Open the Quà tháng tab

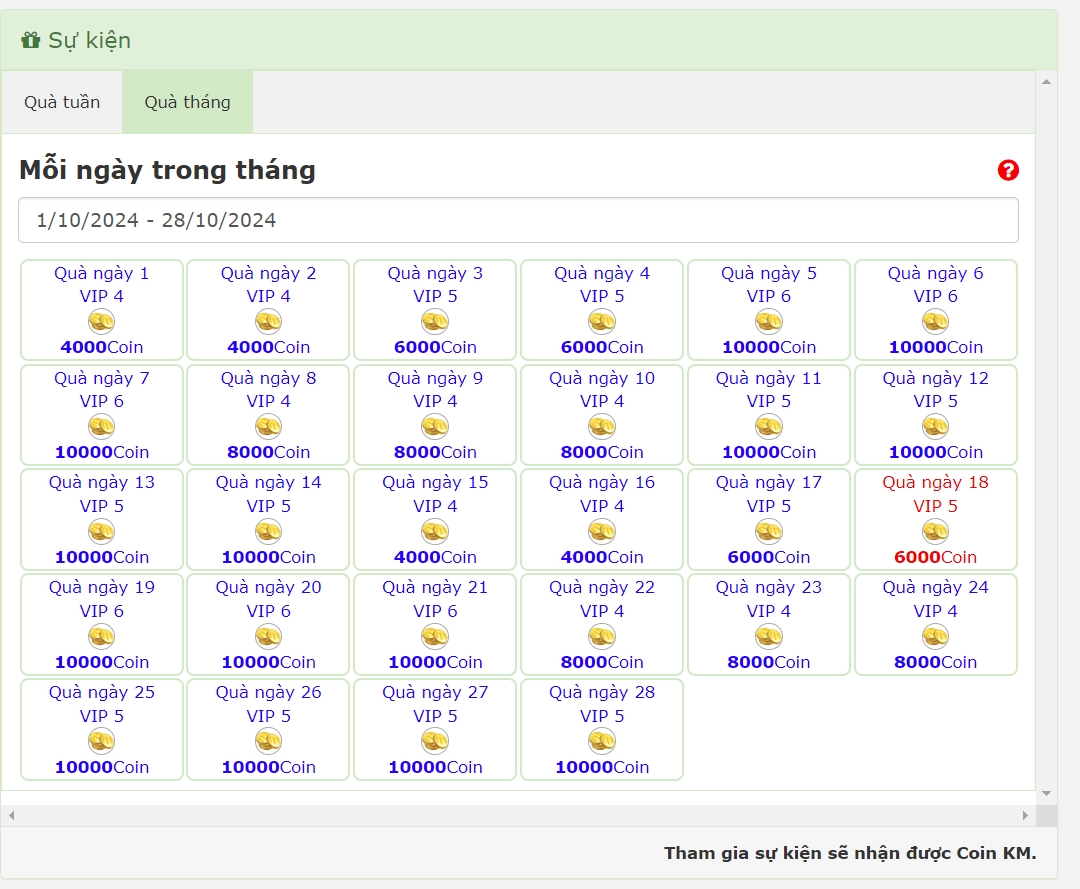click(x=187, y=102)
